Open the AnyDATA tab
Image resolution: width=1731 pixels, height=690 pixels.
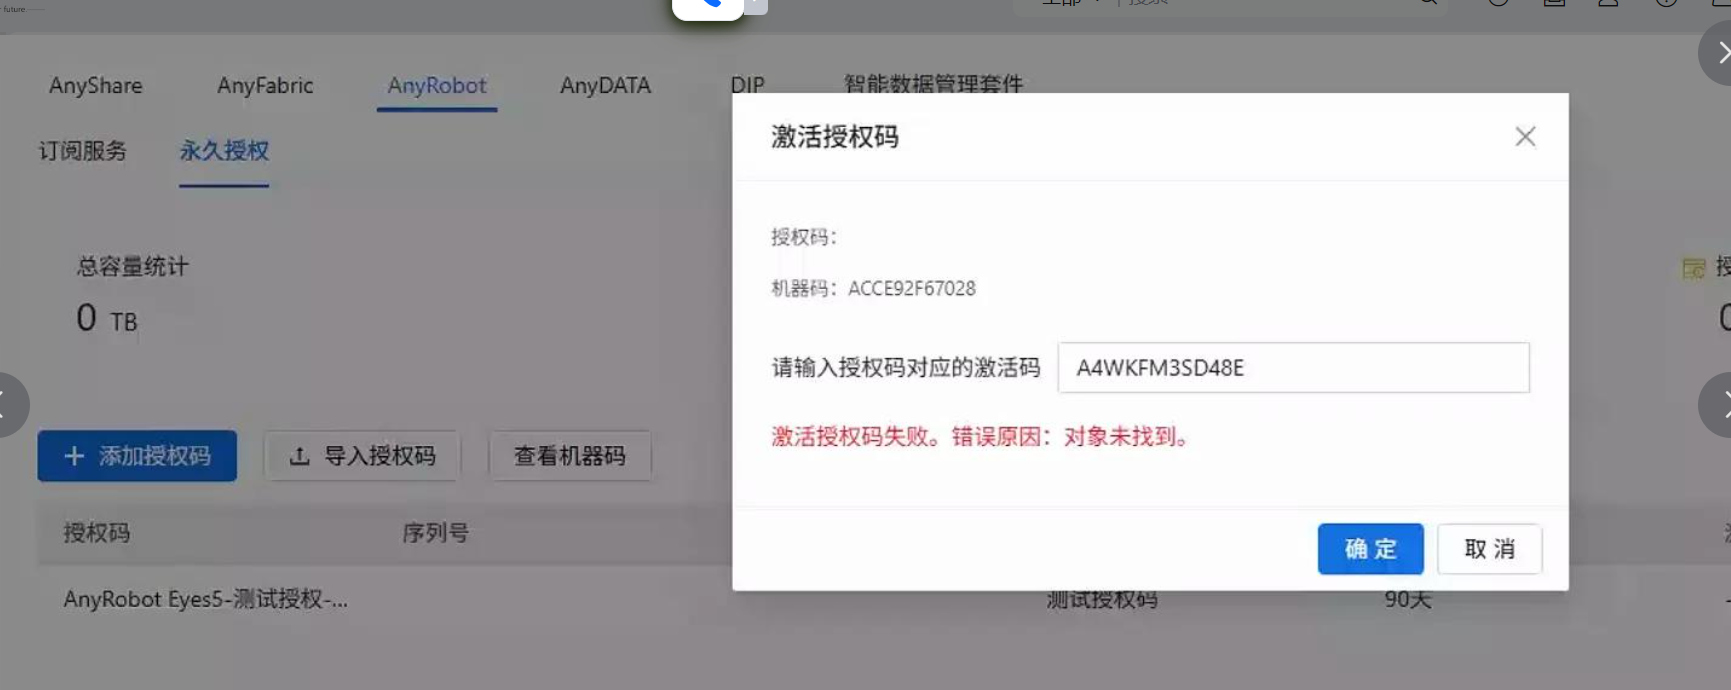coord(605,86)
